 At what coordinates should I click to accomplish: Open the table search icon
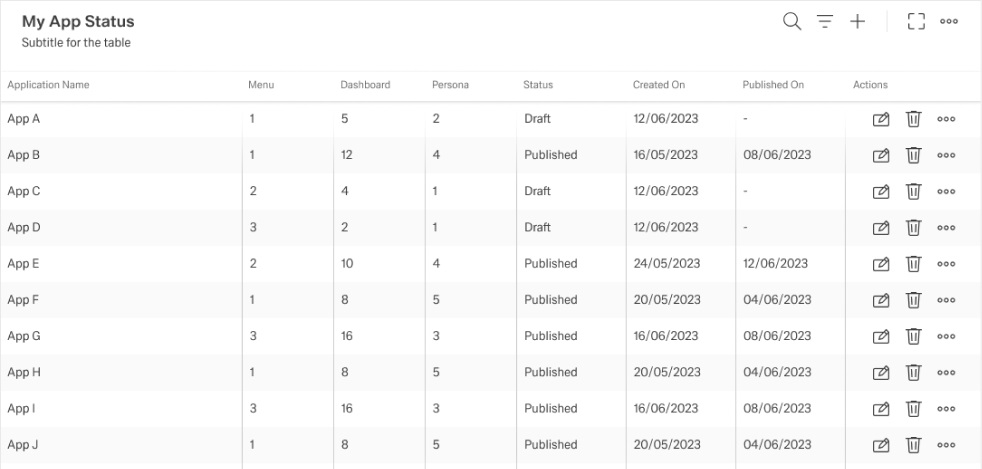click(792, 22)
